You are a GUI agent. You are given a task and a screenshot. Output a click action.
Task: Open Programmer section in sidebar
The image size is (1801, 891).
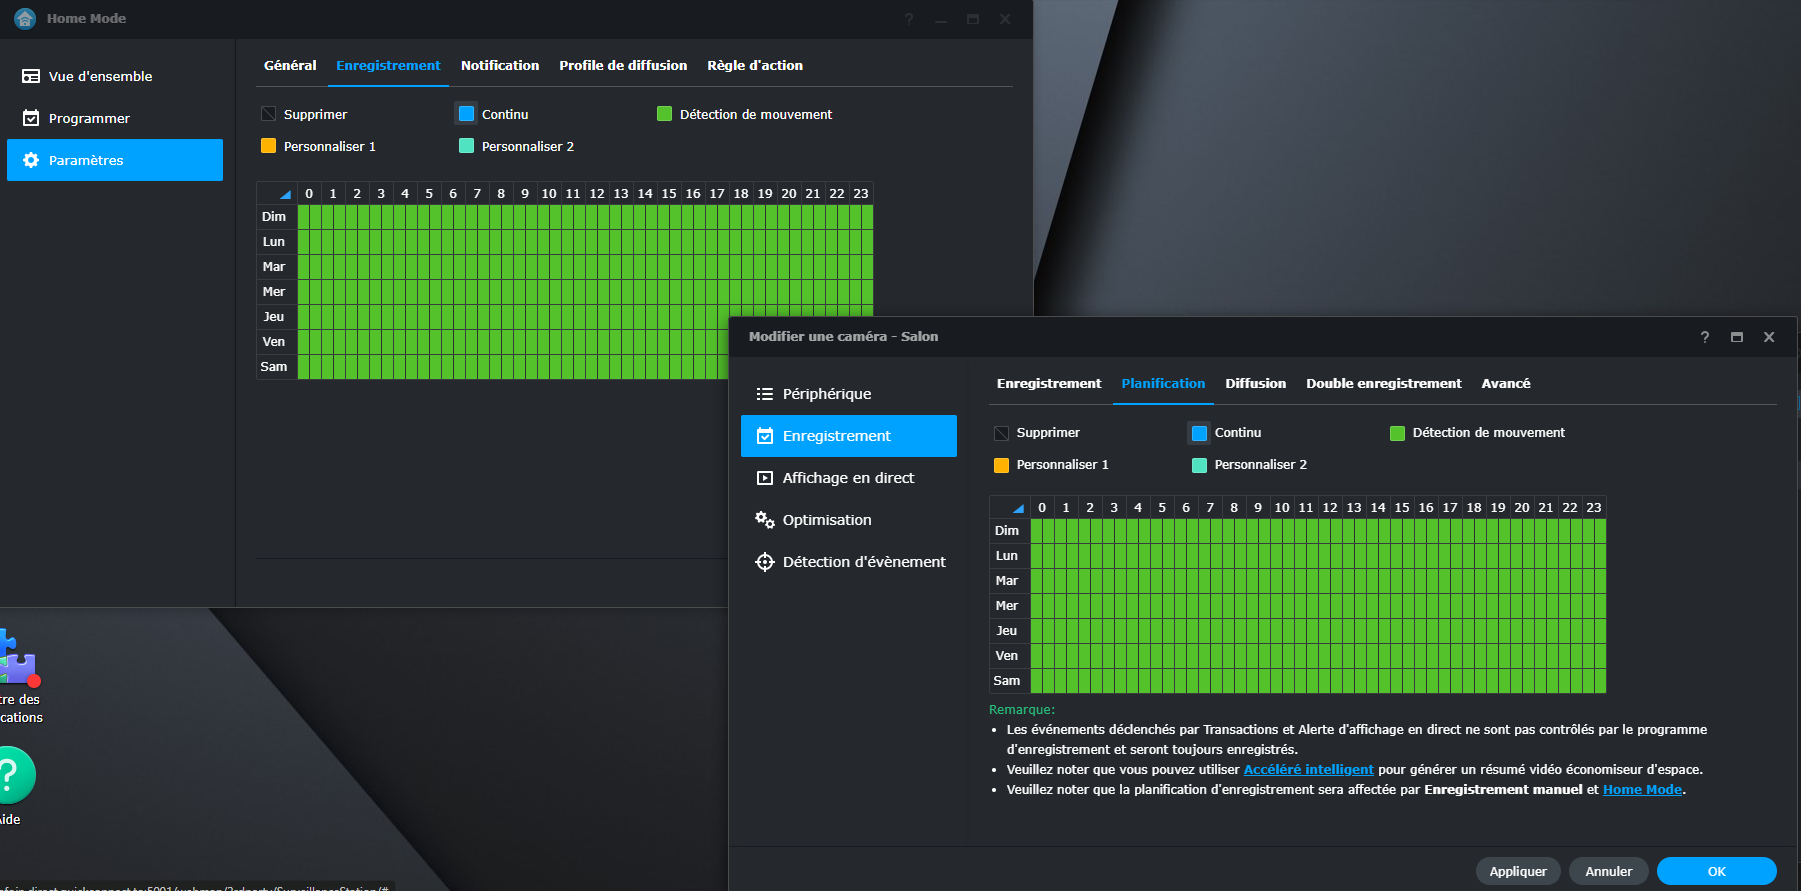tap(89, 118)
